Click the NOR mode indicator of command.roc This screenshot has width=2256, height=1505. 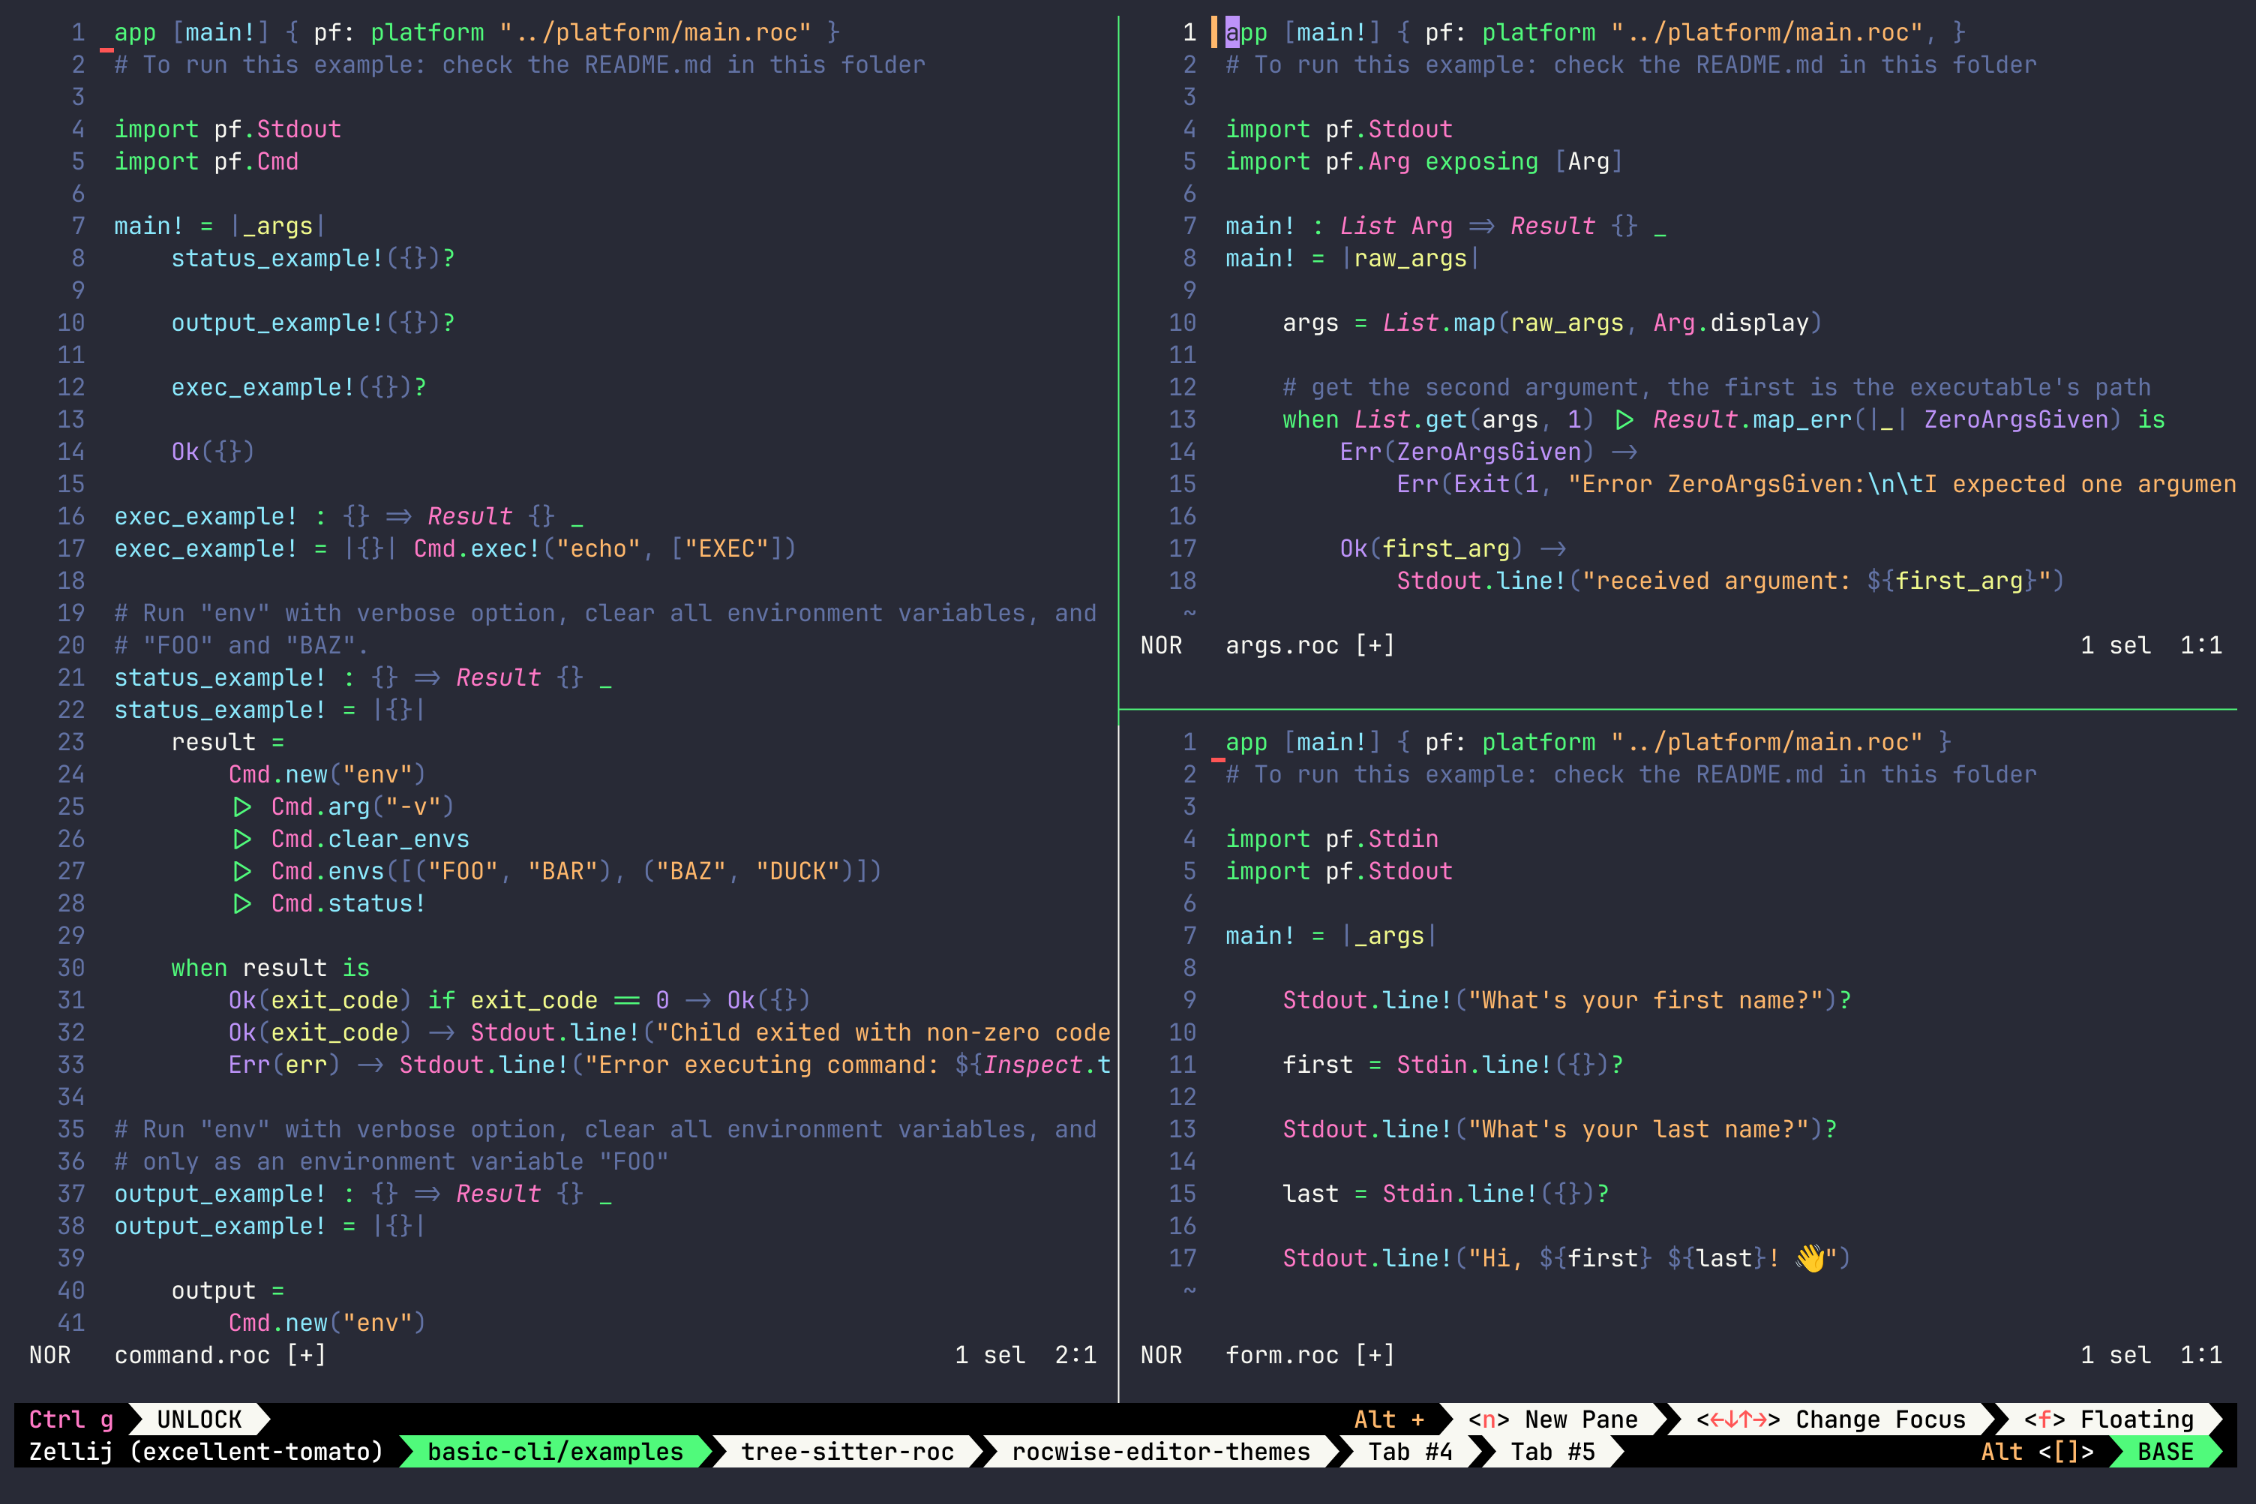50,1355
